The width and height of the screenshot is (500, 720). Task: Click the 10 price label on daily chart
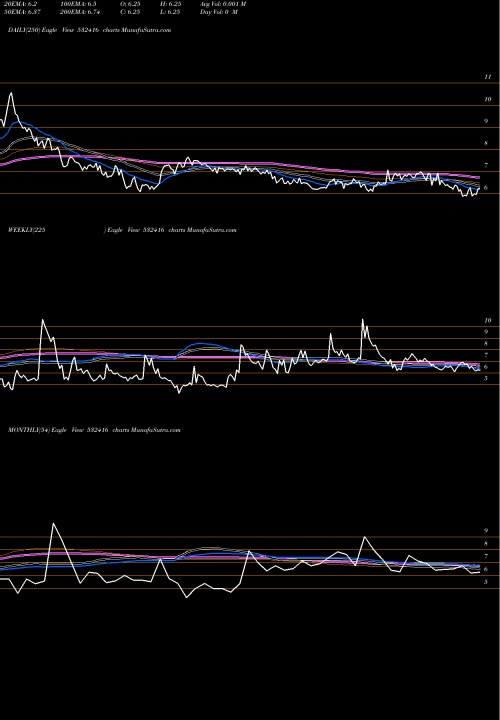(488, 99)
